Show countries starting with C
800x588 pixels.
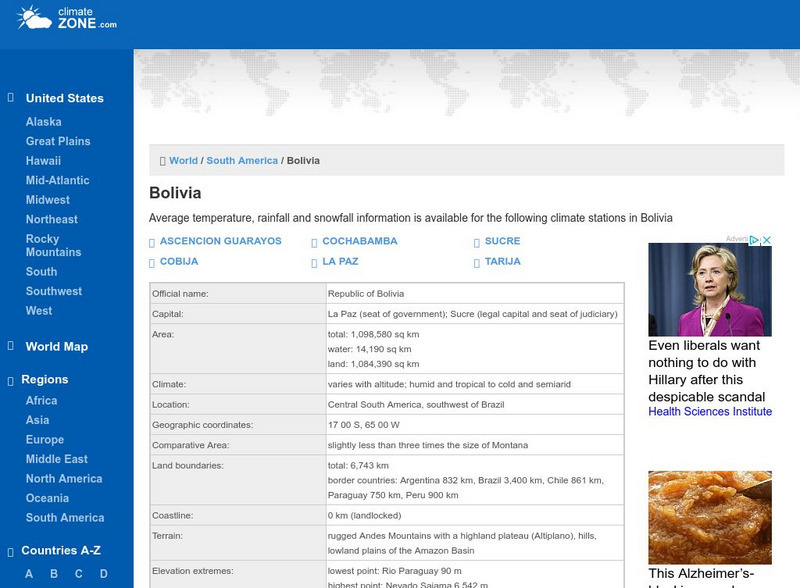pyautogui.click(x=79, y=574)
